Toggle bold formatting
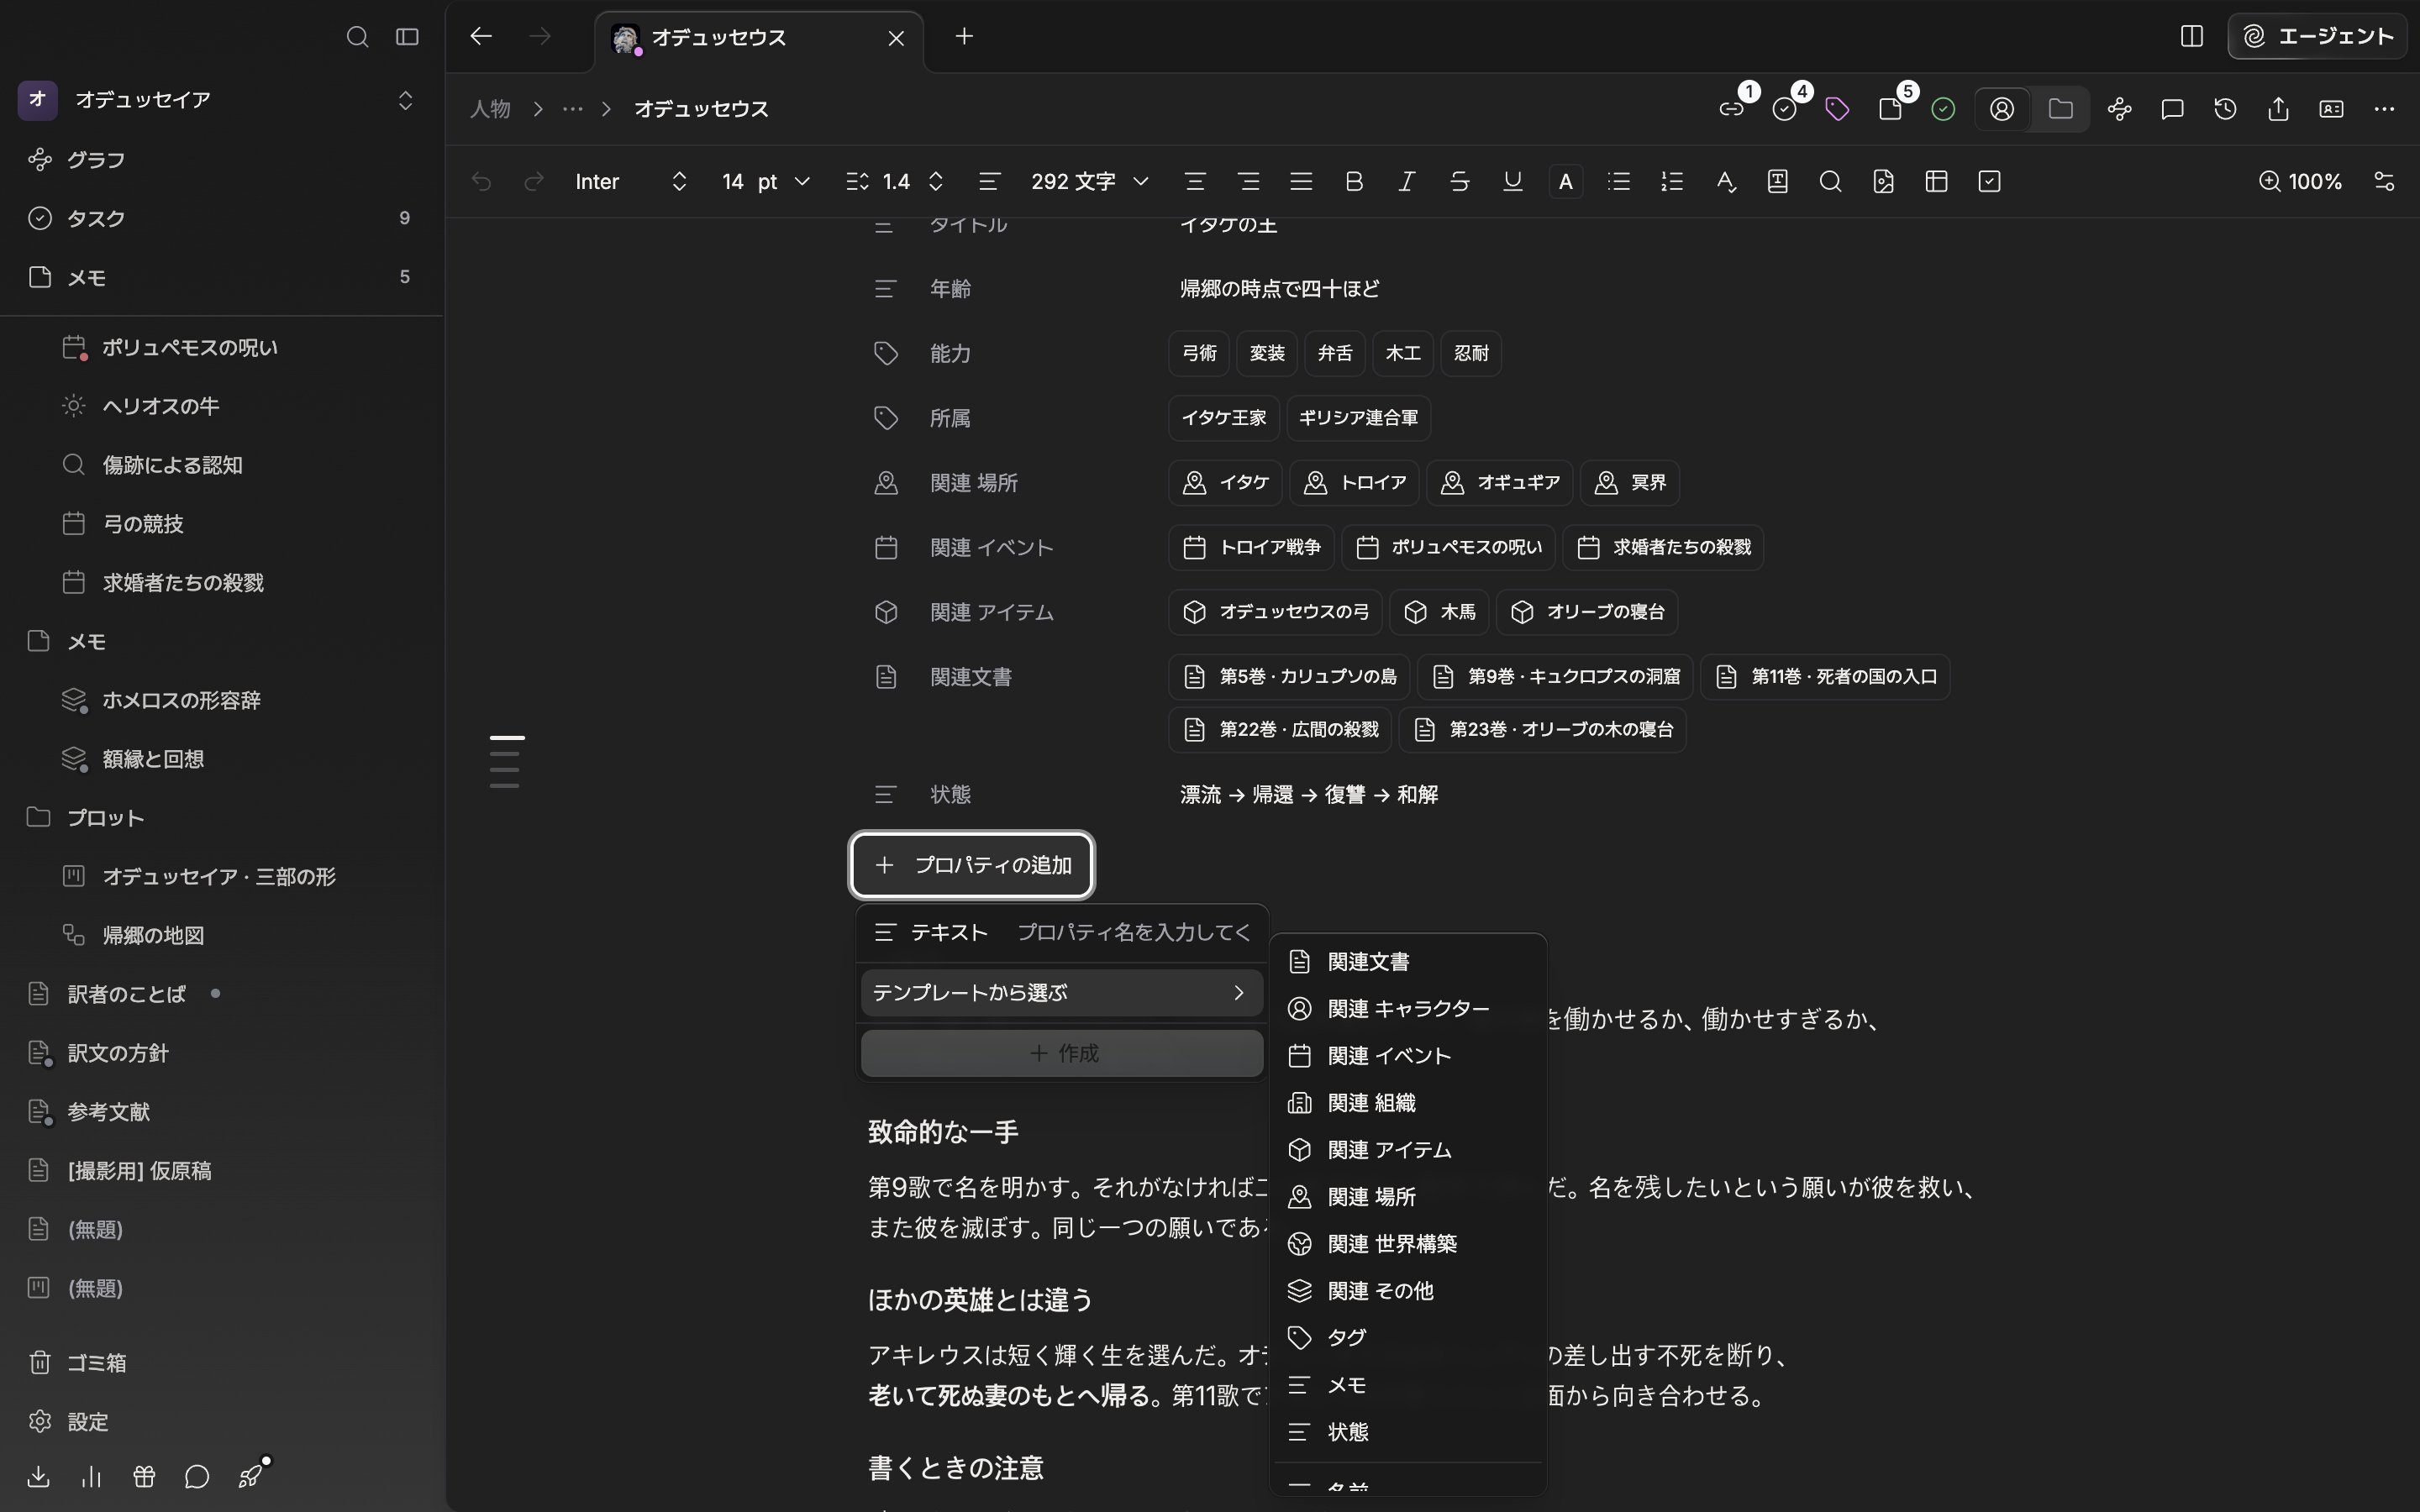This screenshot has height=1512, width=2420. [x=1354, y=182]
